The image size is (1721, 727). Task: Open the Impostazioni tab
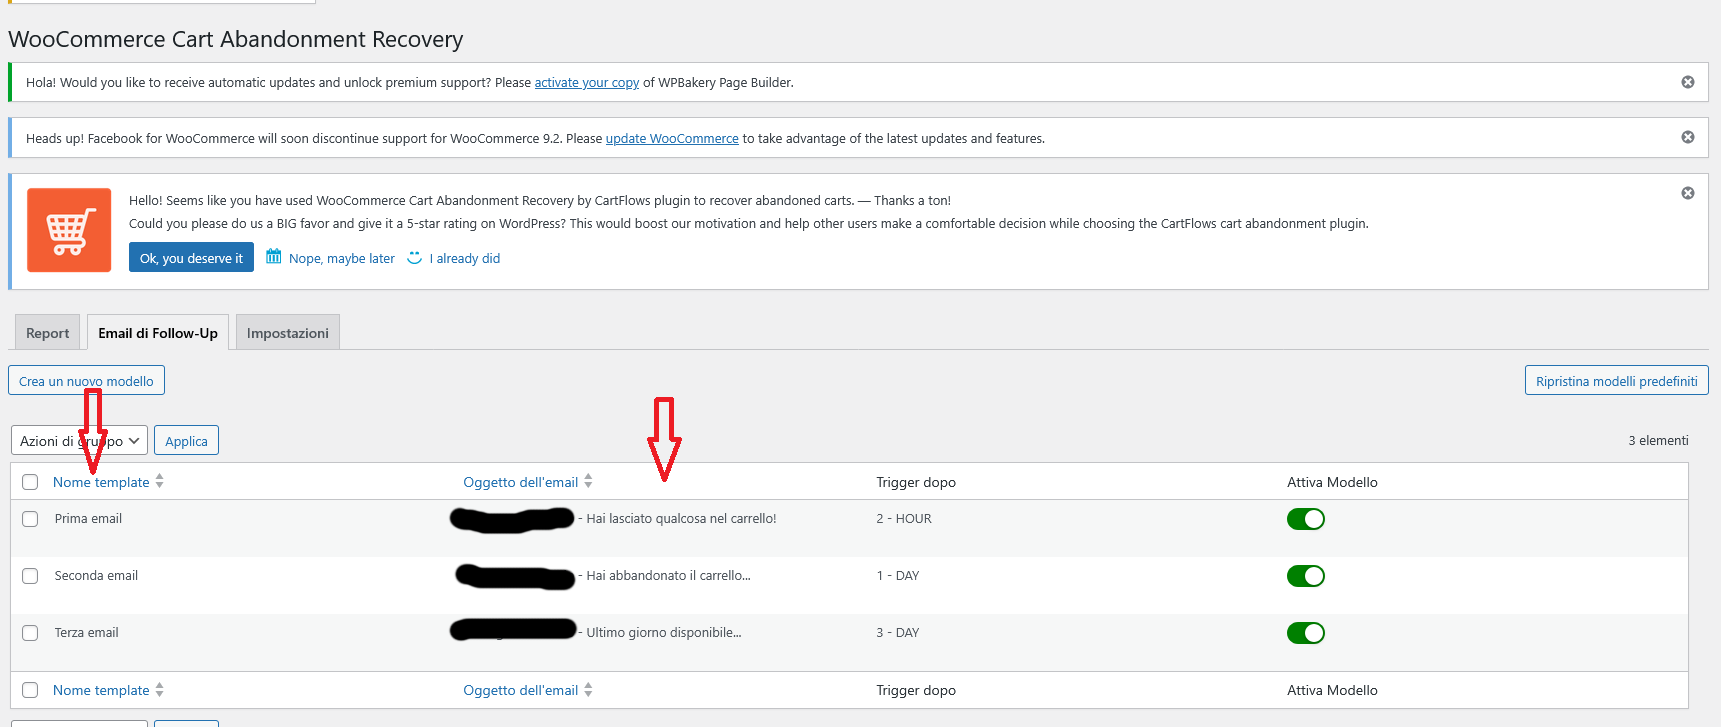[x=287, y=333]
